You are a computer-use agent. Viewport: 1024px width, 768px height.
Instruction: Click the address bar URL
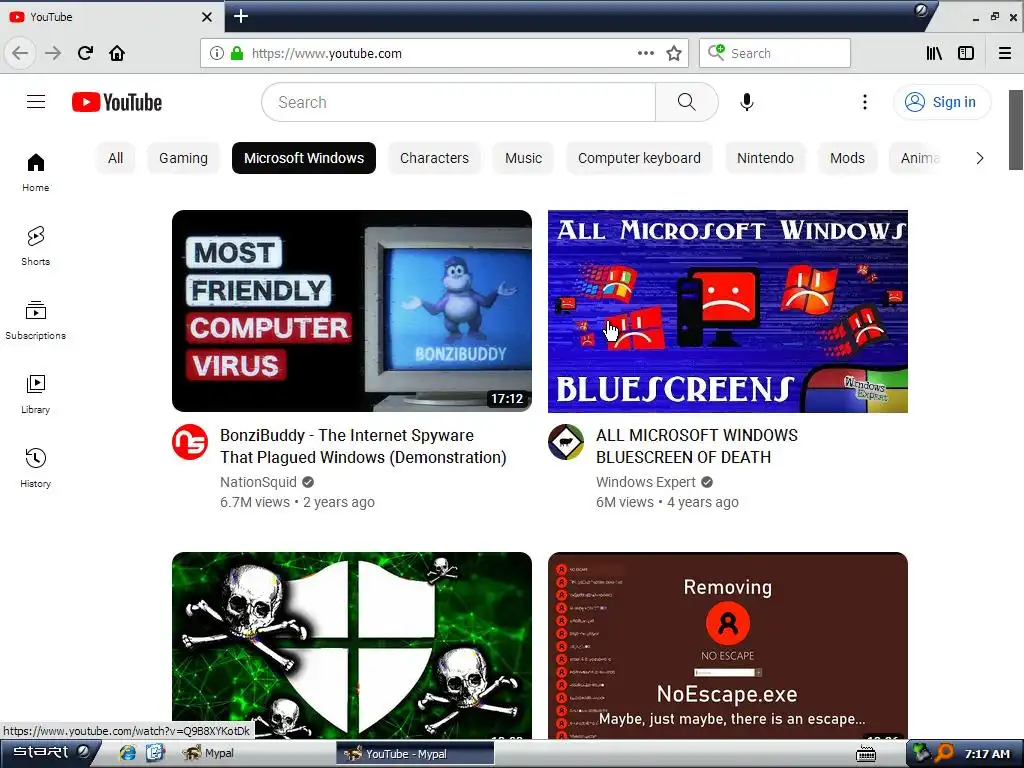tap(327, 54)
